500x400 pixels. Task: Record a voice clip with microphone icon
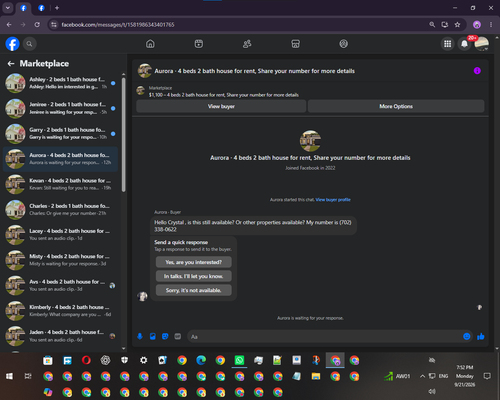140,336
